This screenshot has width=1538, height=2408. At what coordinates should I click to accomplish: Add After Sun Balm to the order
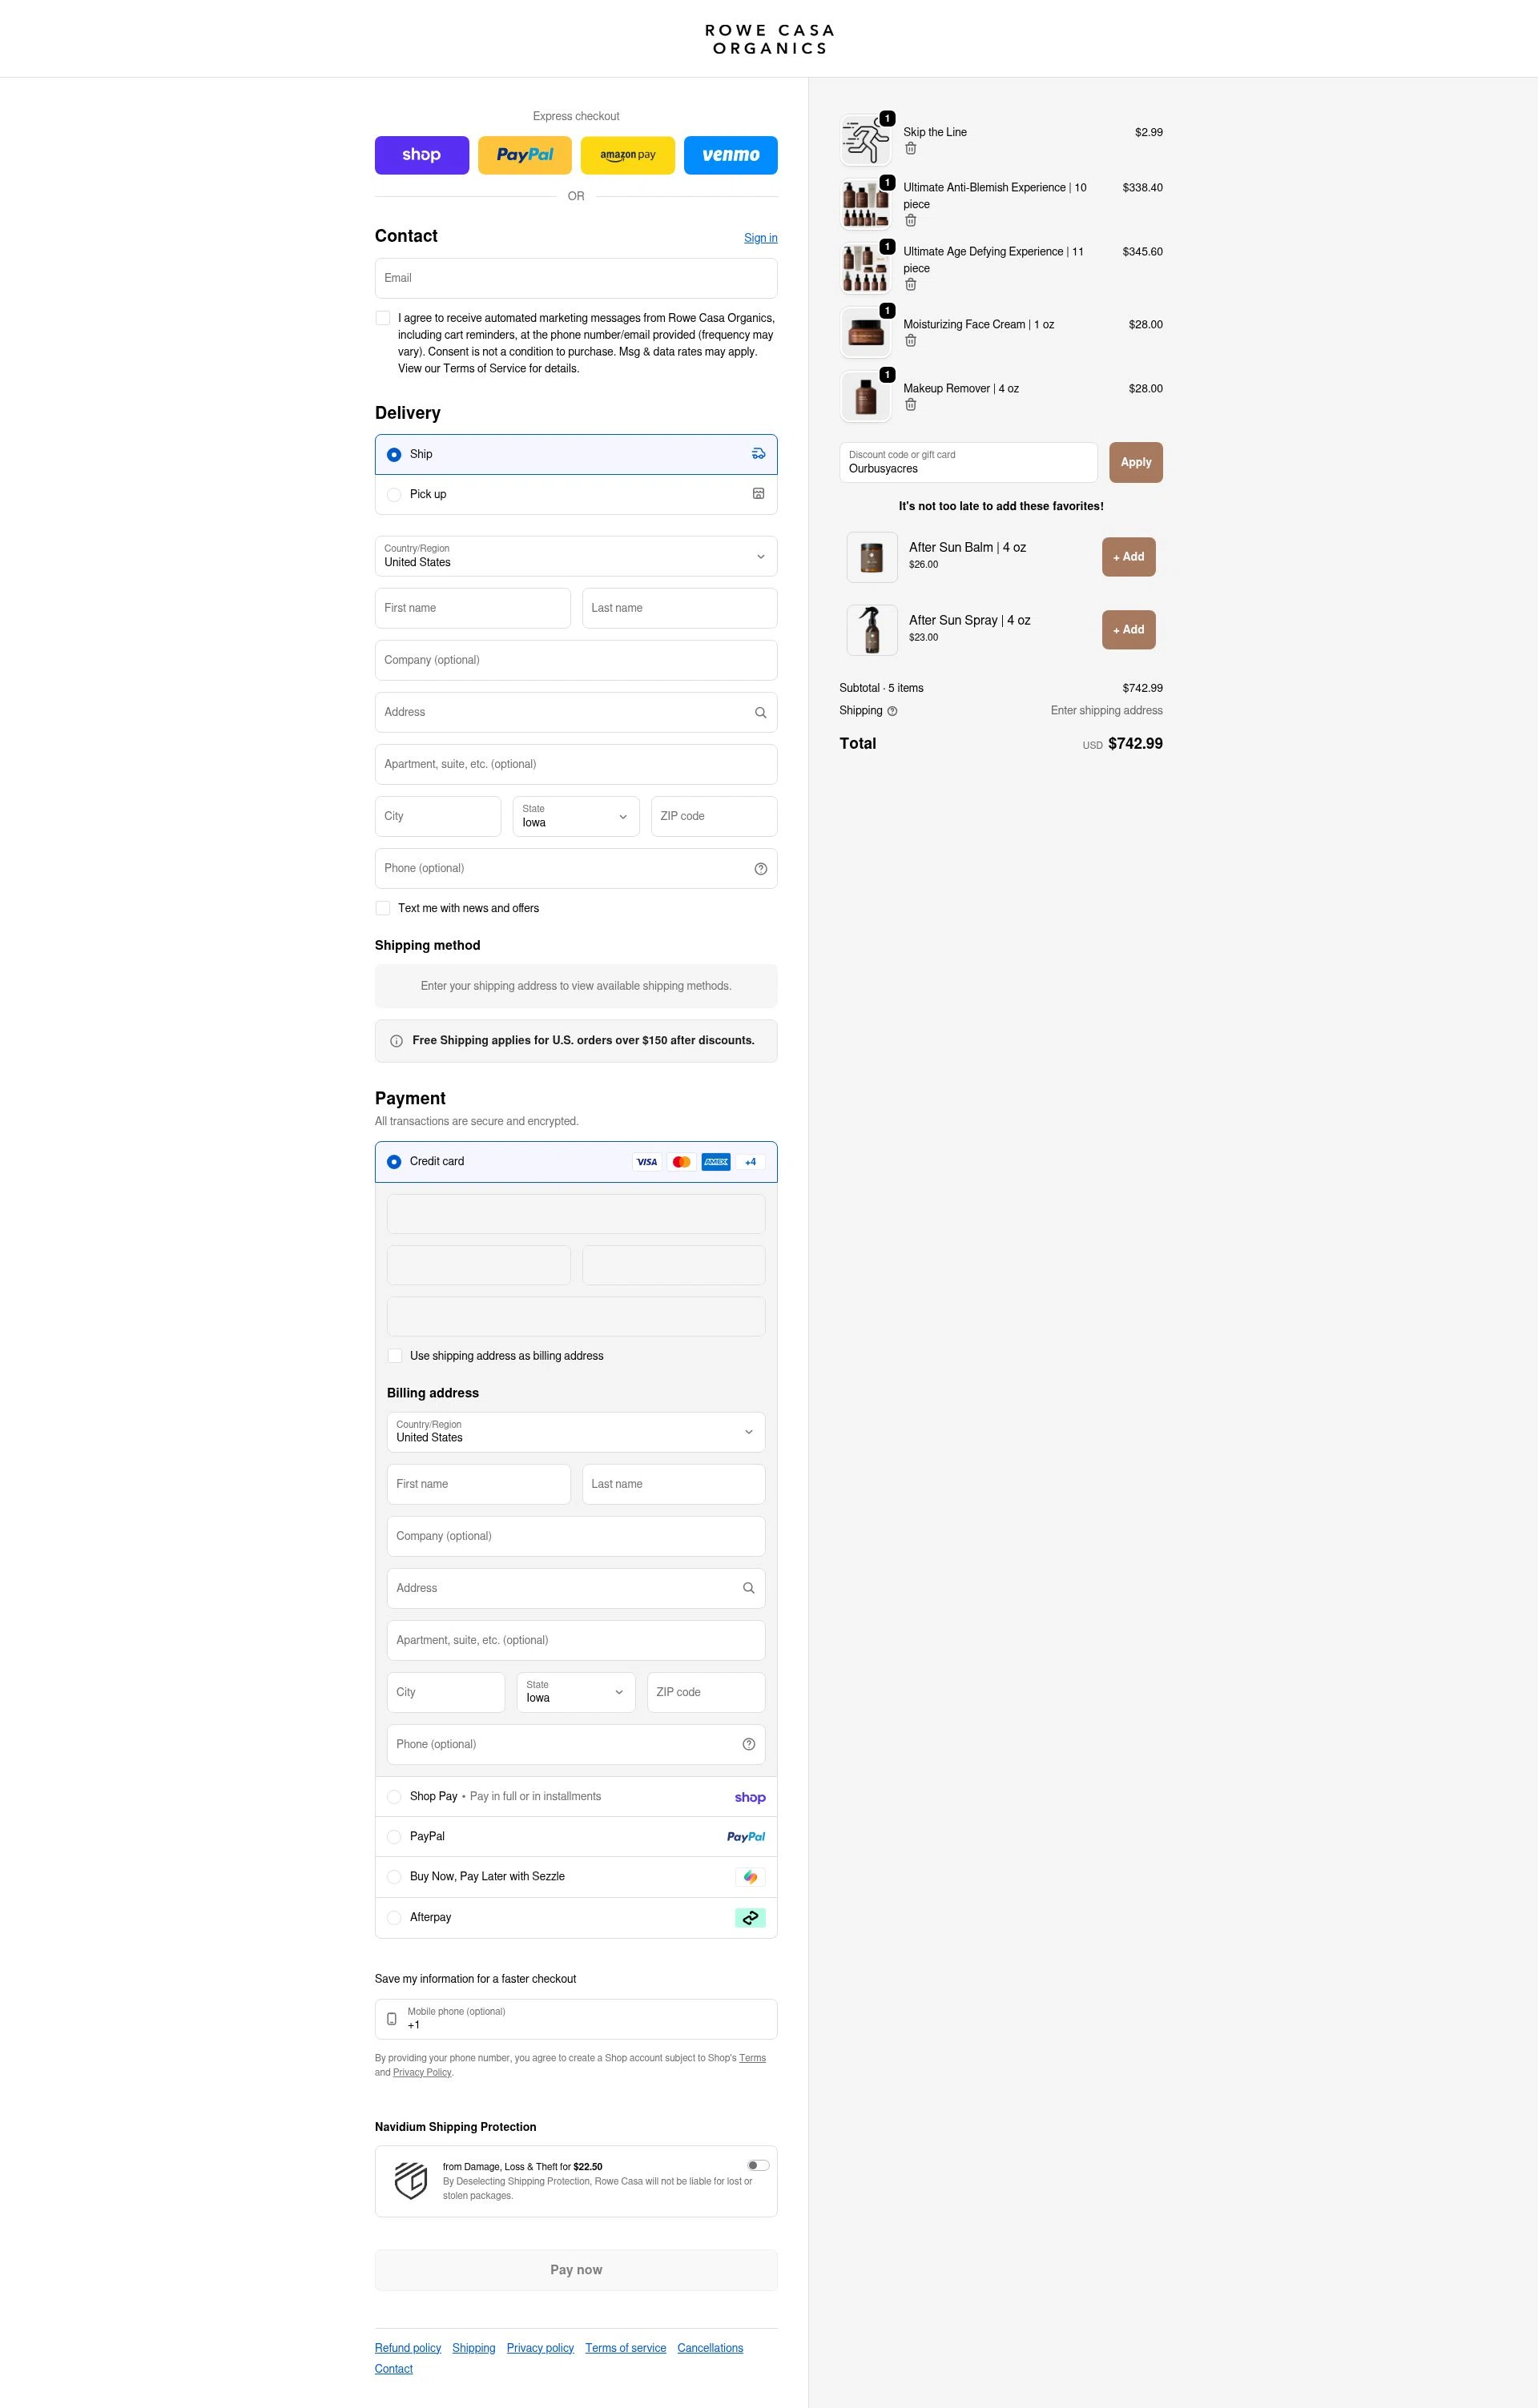pyautogui.click(x=1128, y=557)
